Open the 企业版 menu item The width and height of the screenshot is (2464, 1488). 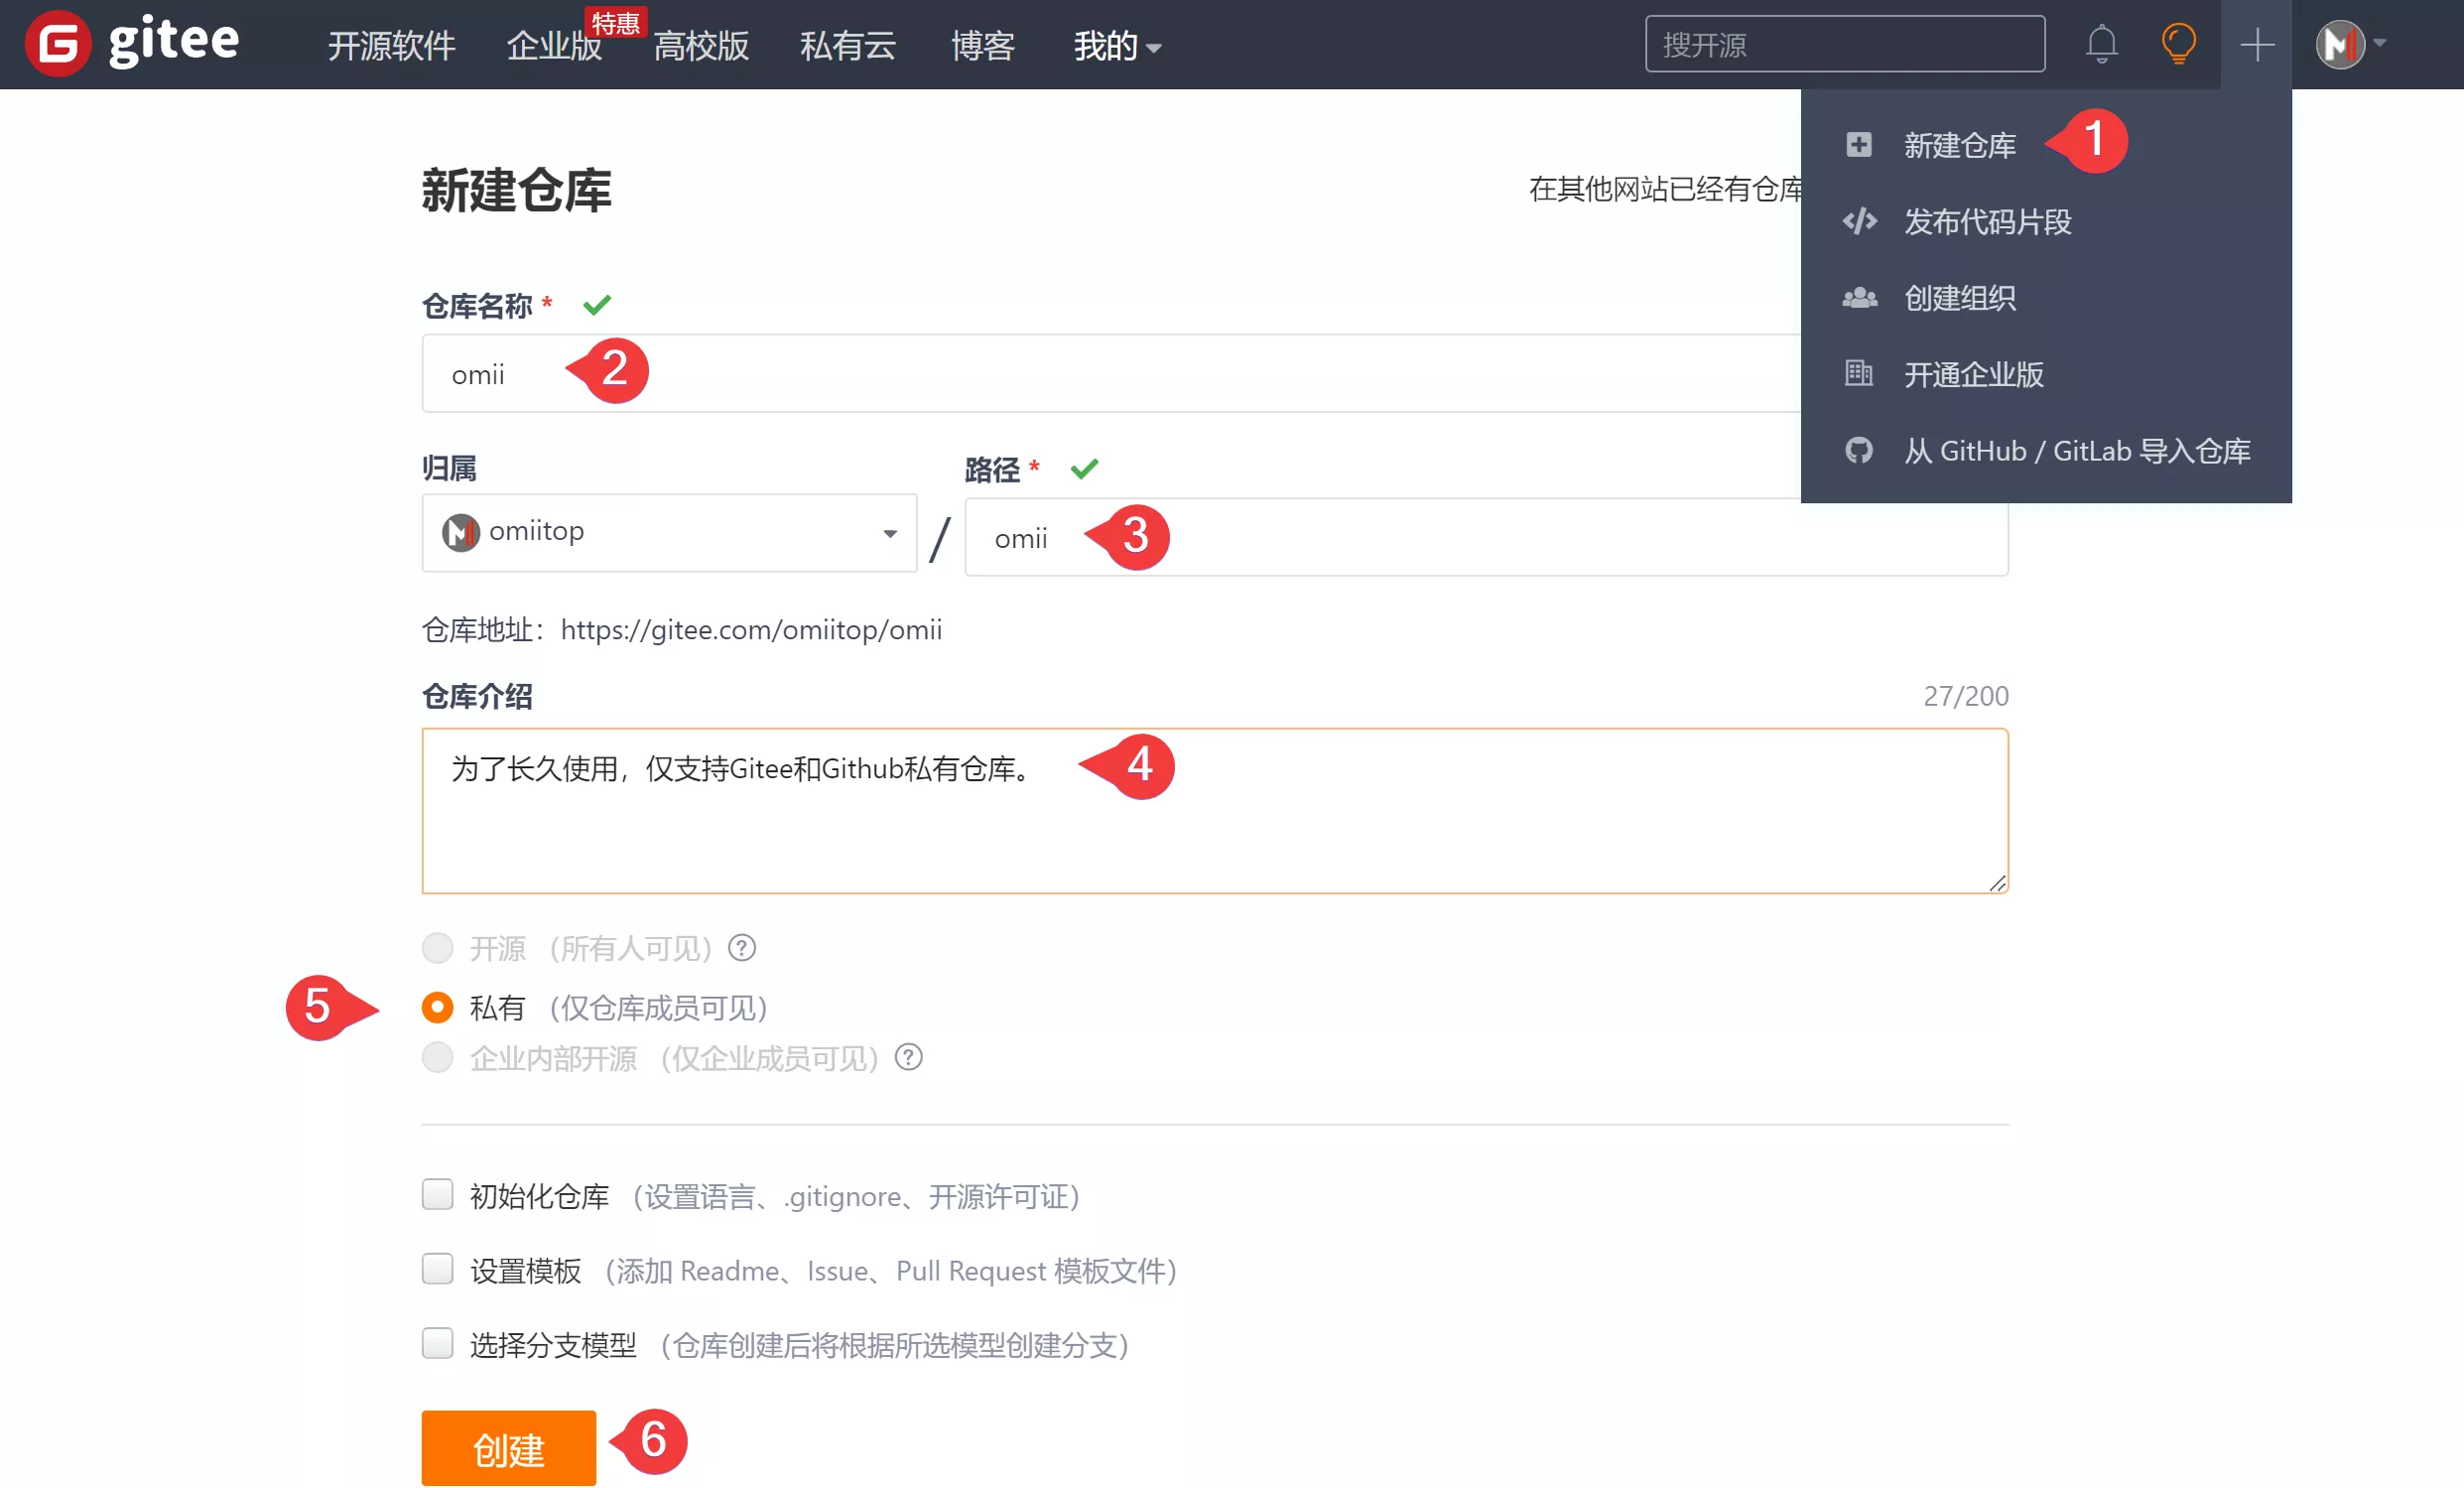tap(553, 45)
